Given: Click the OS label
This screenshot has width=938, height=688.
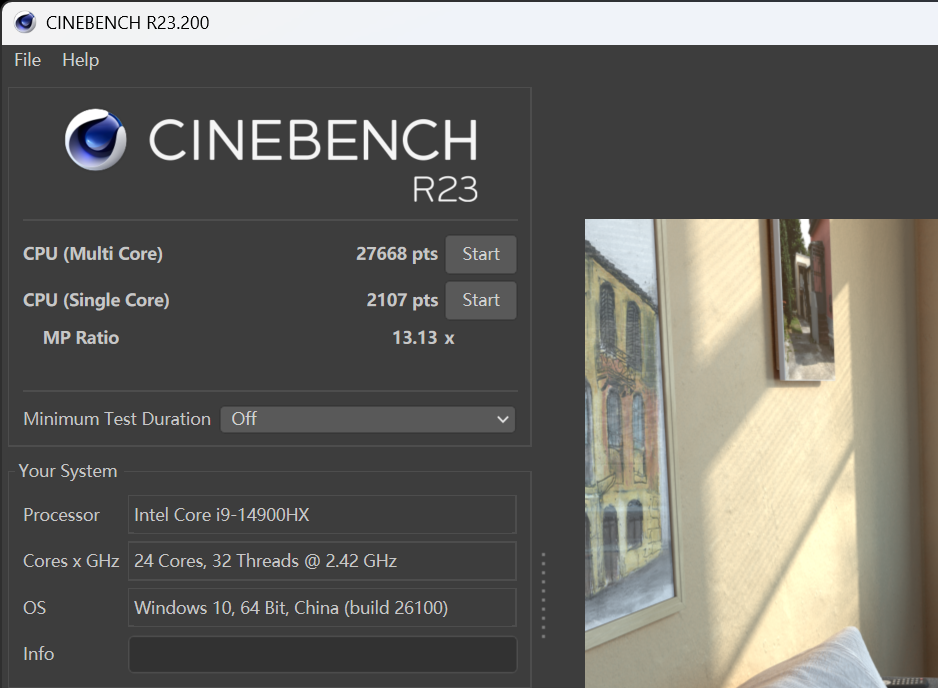Looking at the screenshot, I should [34, 607].
